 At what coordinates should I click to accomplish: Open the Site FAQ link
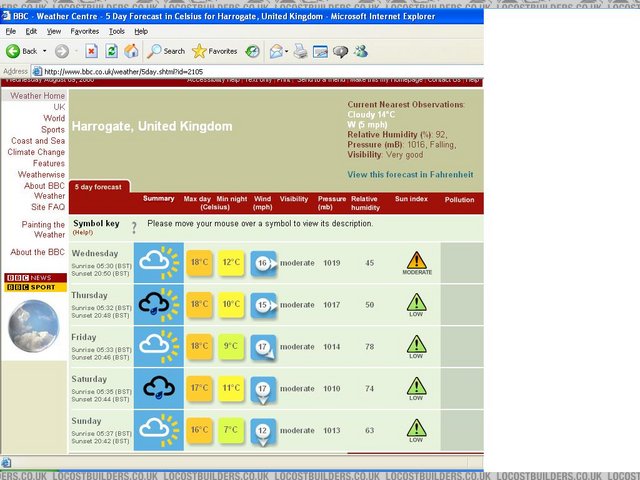(x=48, y=207)
